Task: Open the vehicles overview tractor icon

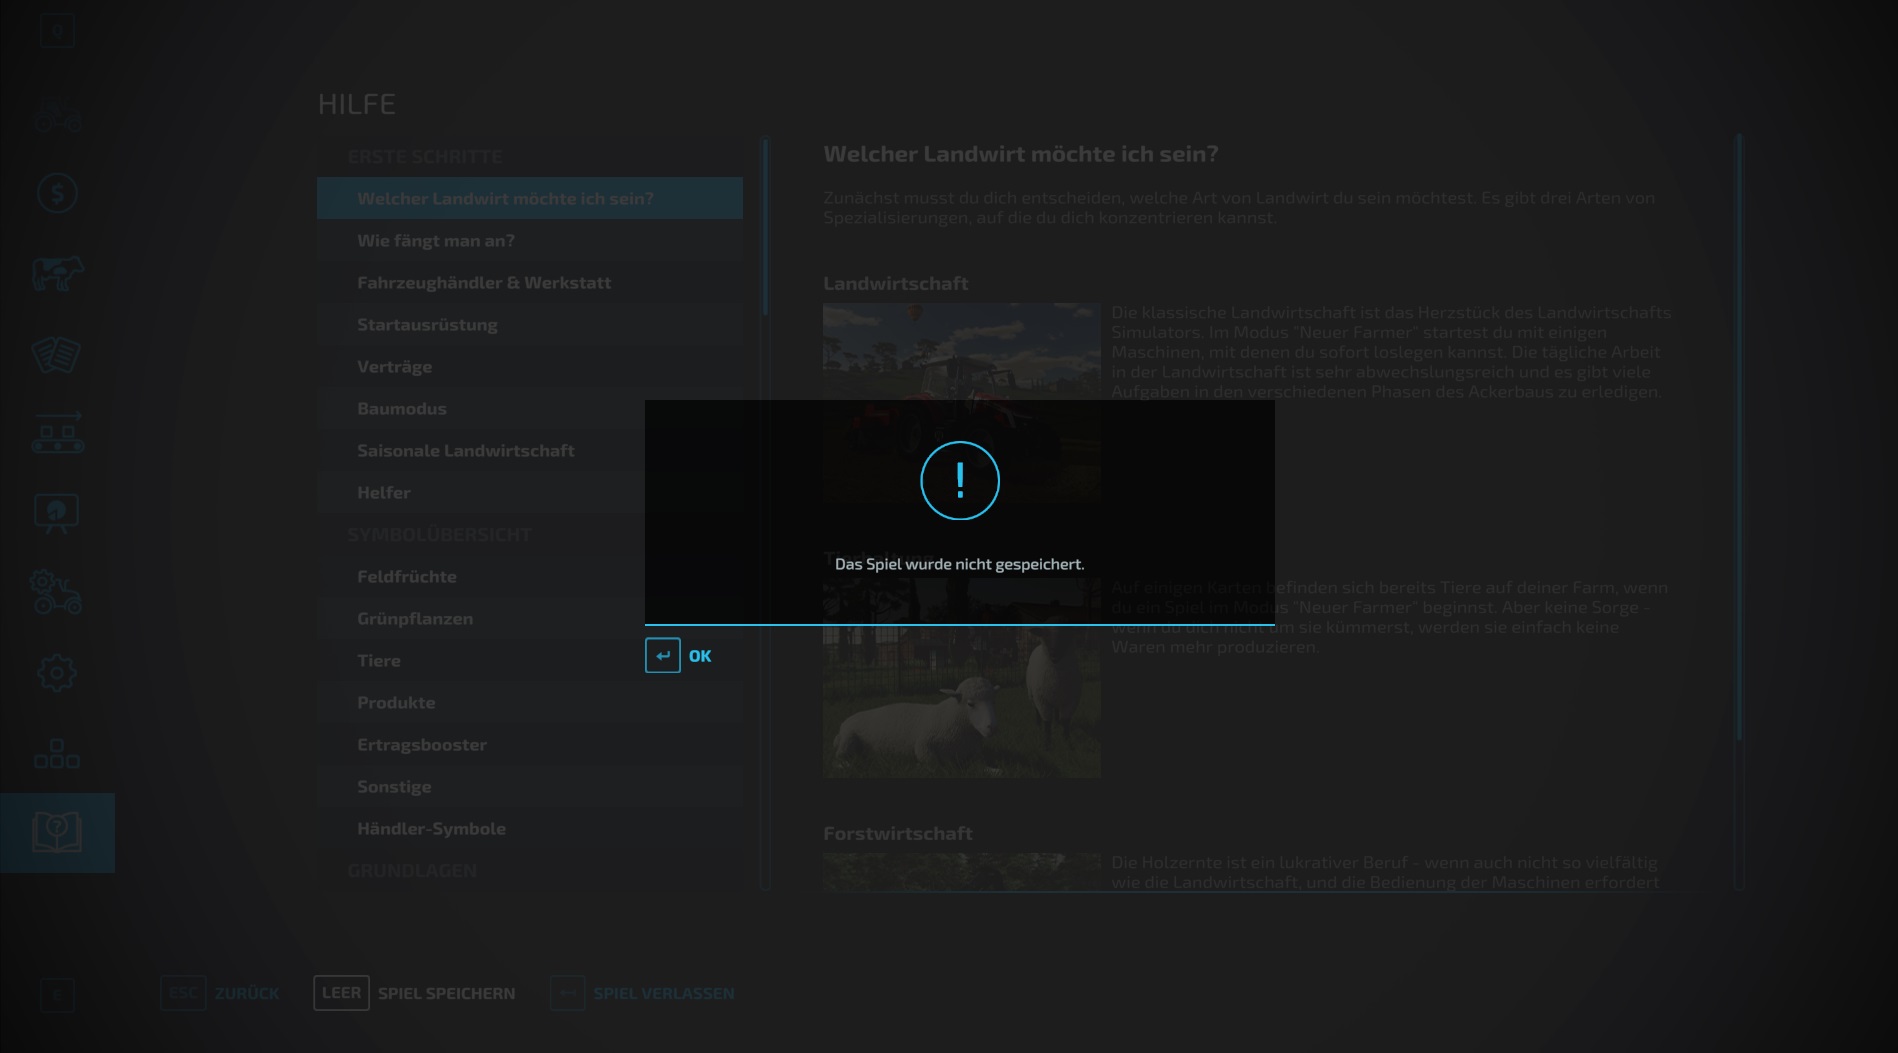Action: 57,115
